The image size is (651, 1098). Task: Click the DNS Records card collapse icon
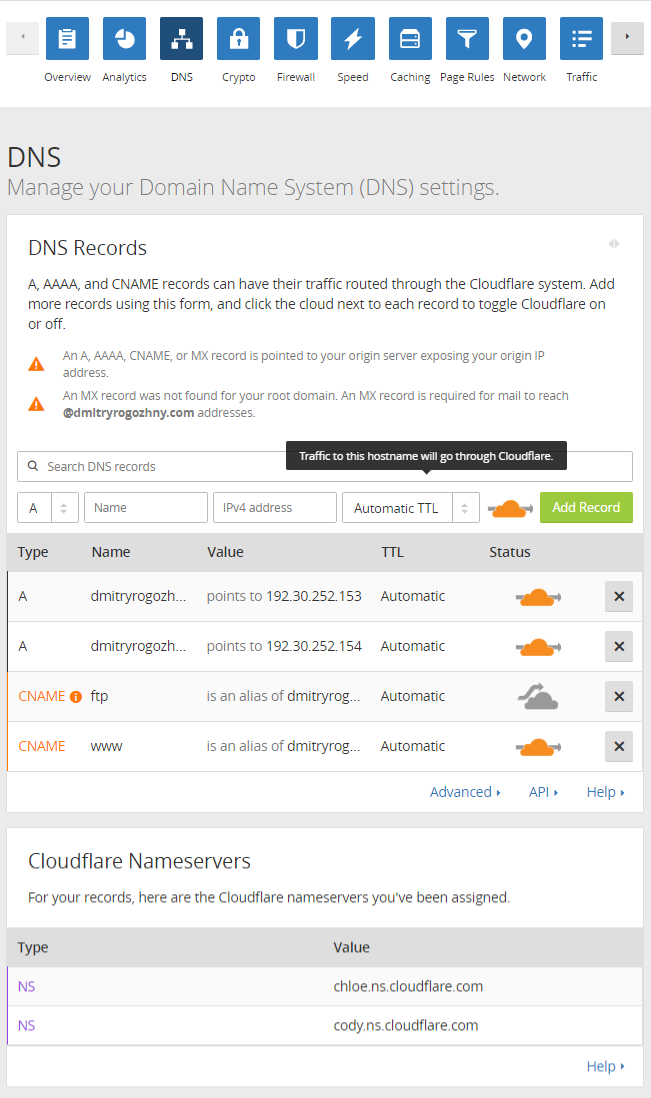tap(614, 244)
